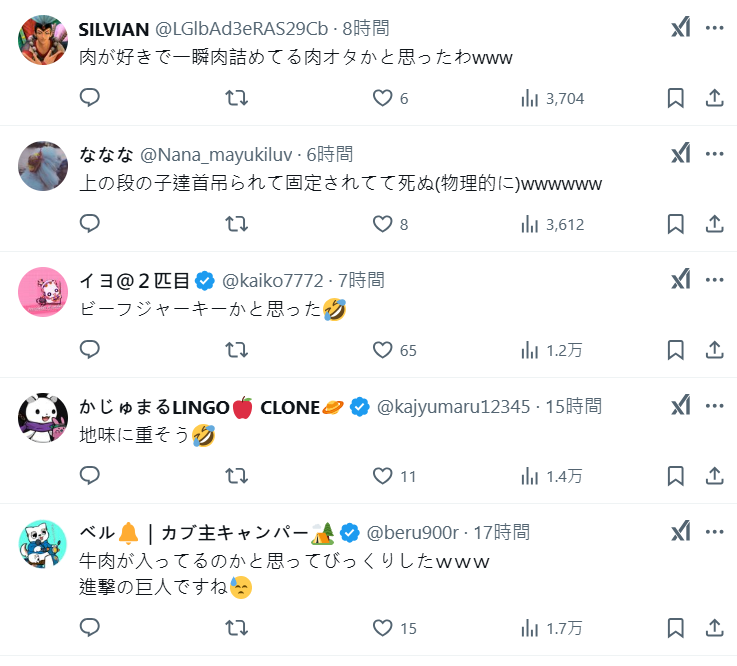This screenshot has width=737, height=666.
Task: Bookmark SILVIAN's post
Action: pos(676,98)
